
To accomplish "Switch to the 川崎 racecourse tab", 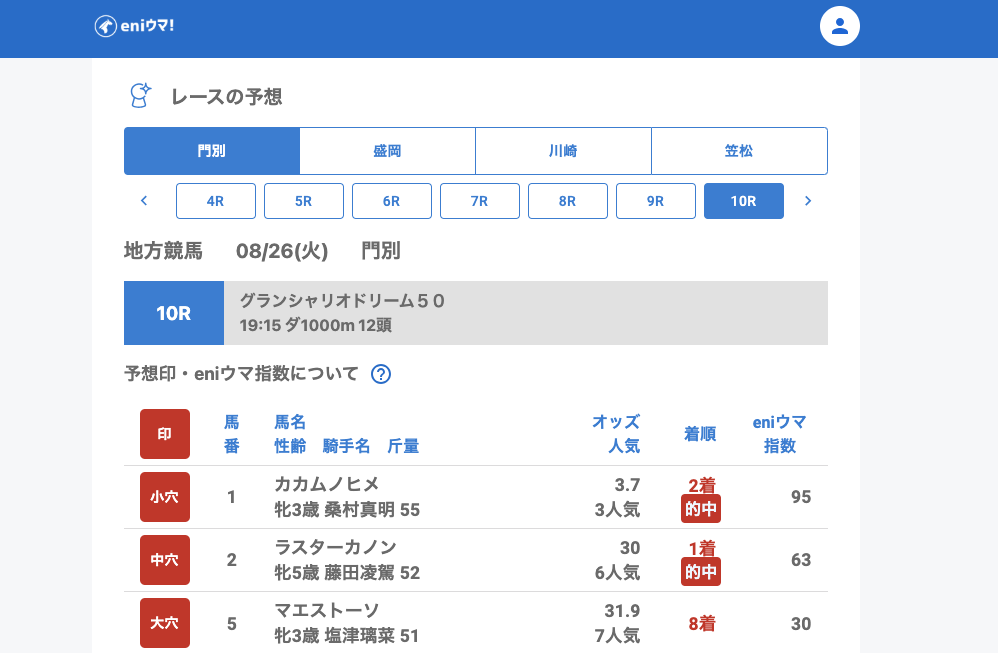I will coord(563,151).
